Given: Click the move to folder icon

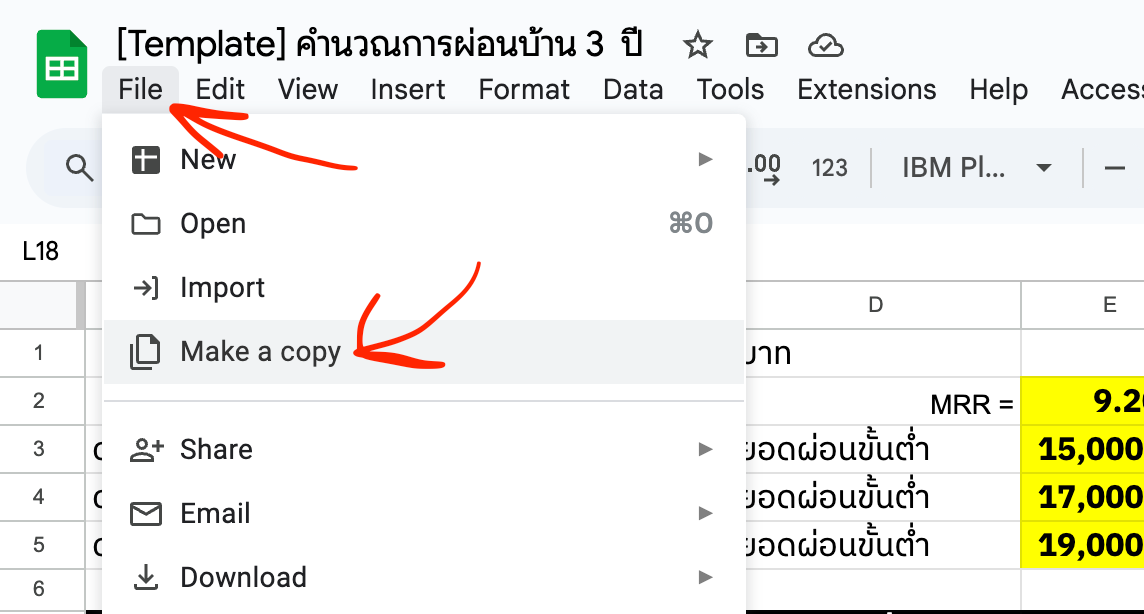Looking at the screenshot, I should pos(761,46).
